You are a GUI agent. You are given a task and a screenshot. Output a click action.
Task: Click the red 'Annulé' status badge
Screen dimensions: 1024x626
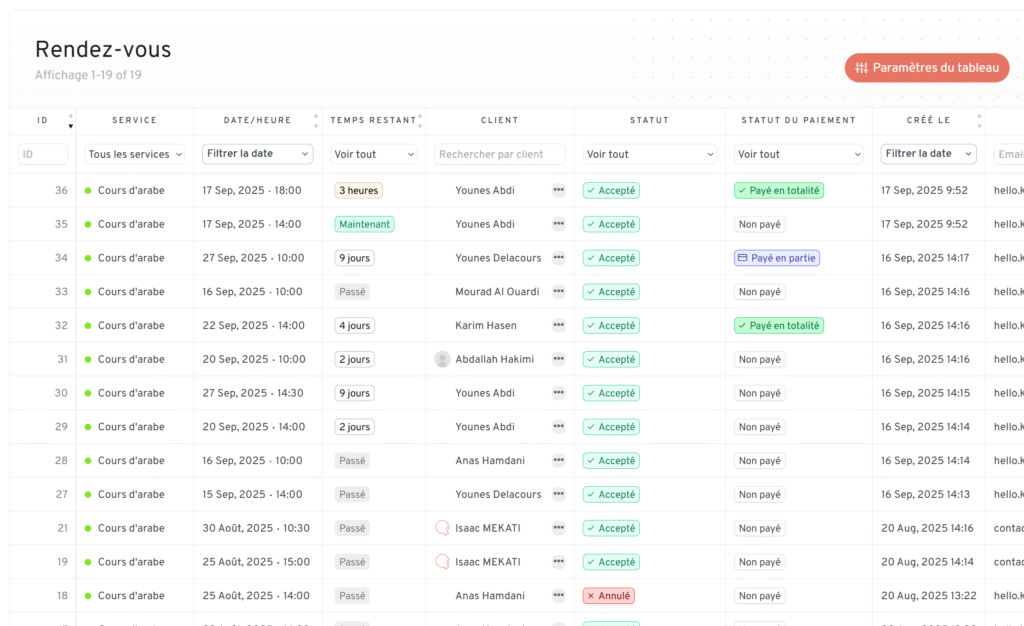point(608,596)
